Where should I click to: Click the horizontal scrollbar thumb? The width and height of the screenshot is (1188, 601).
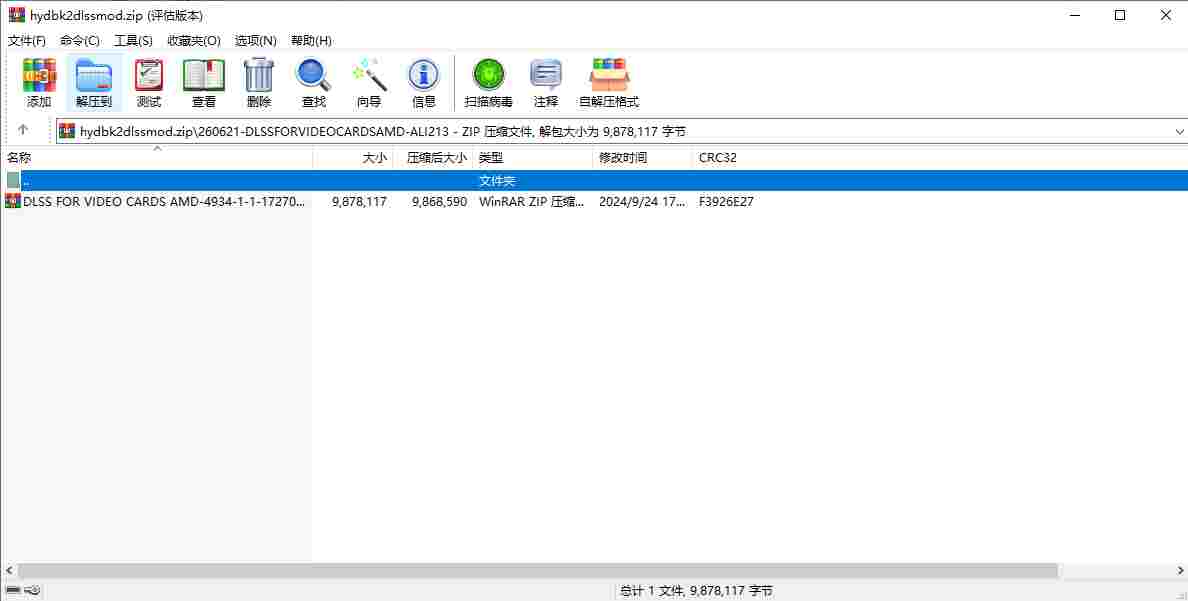pos(537,570)
